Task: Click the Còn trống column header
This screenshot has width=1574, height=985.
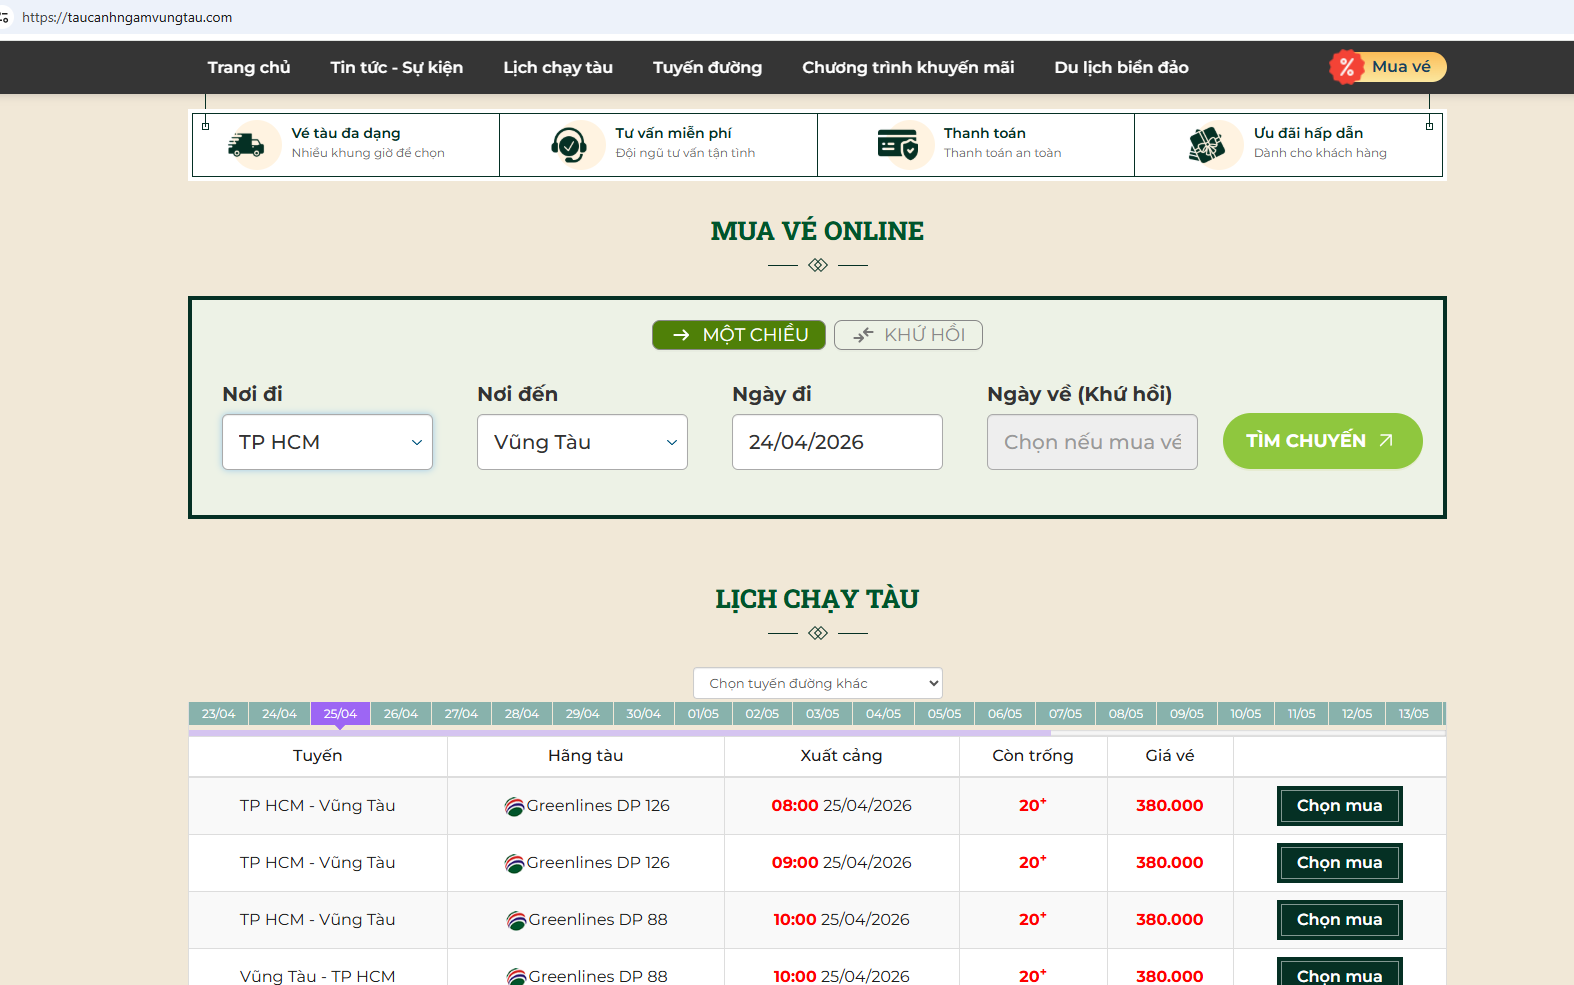Action: [1033, 756]
